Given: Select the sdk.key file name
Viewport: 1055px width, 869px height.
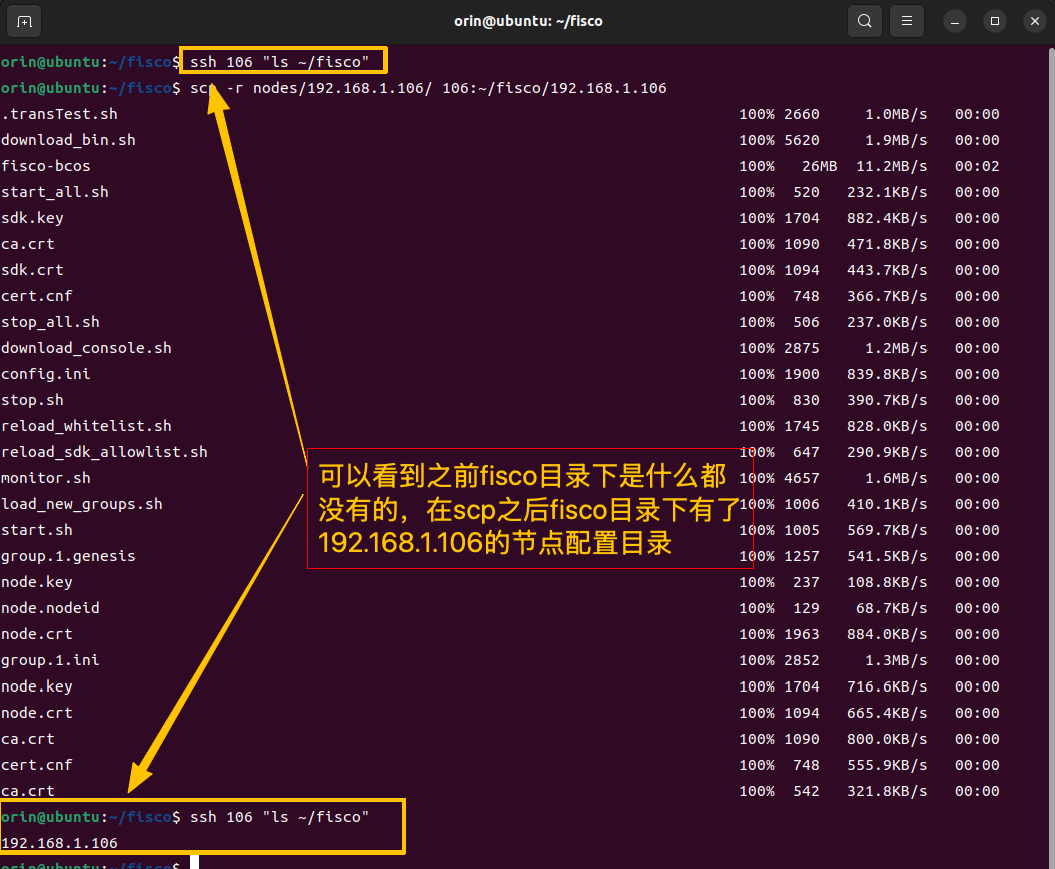Looking at the screenshot, I should (x=32, y=219).
